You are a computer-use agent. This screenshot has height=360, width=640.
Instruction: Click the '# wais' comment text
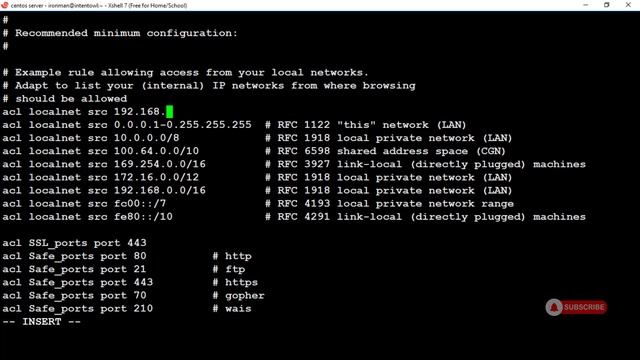(232, 309)
